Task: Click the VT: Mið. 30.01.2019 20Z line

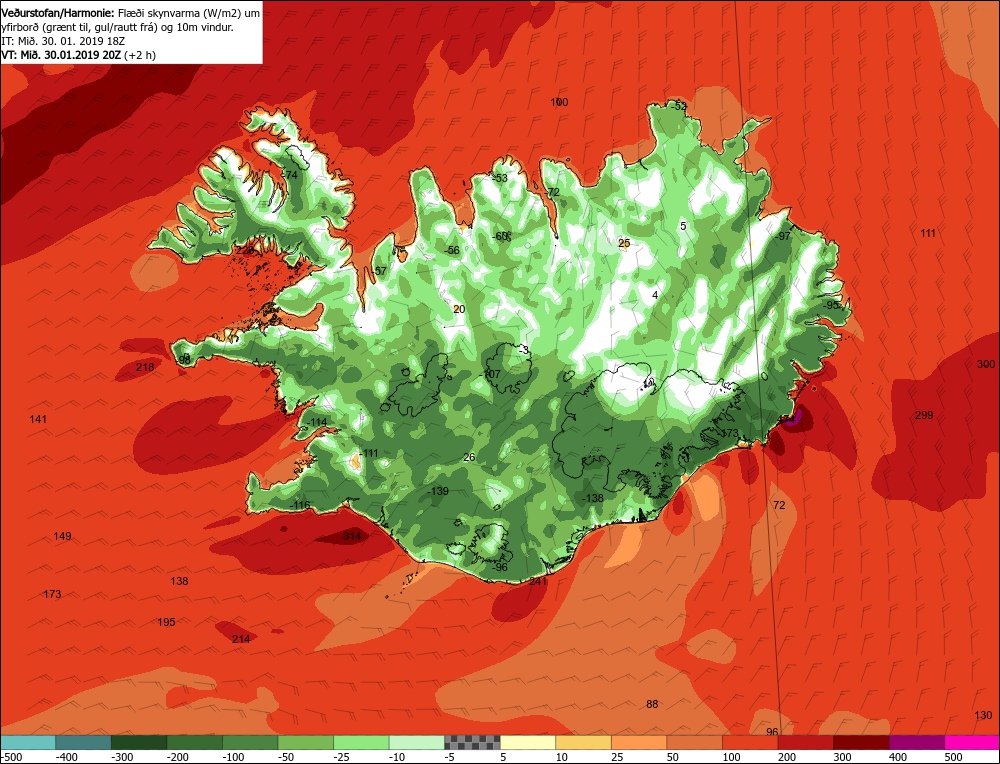Action: pyautogui.click(x=78, y=55)
